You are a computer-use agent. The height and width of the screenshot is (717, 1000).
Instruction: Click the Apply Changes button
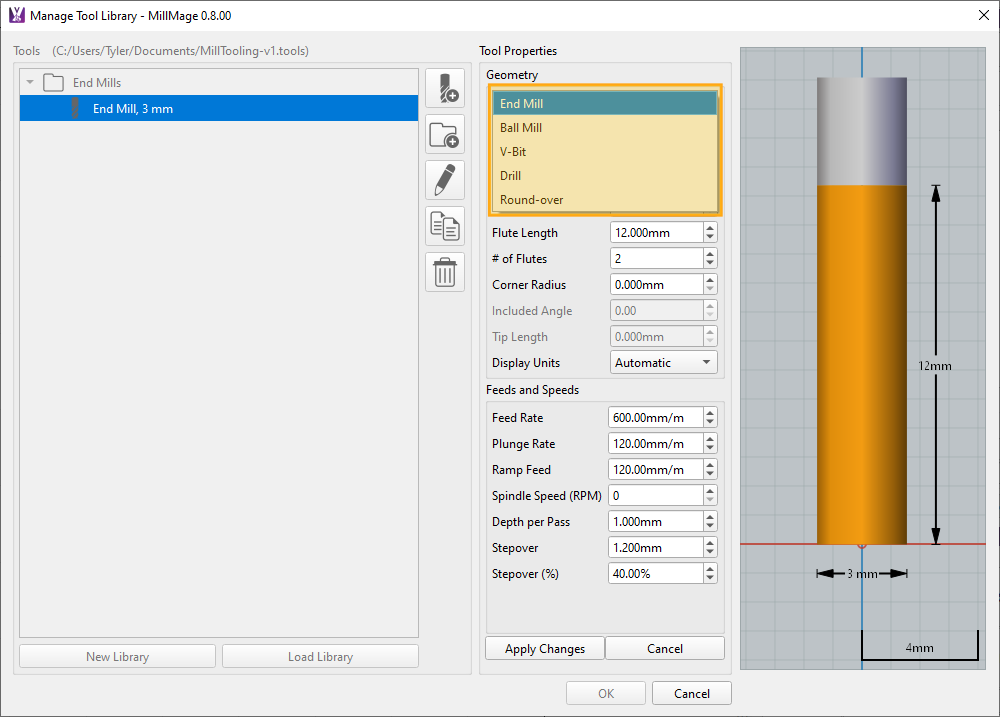pyautogui.click(x=545, y=649)
